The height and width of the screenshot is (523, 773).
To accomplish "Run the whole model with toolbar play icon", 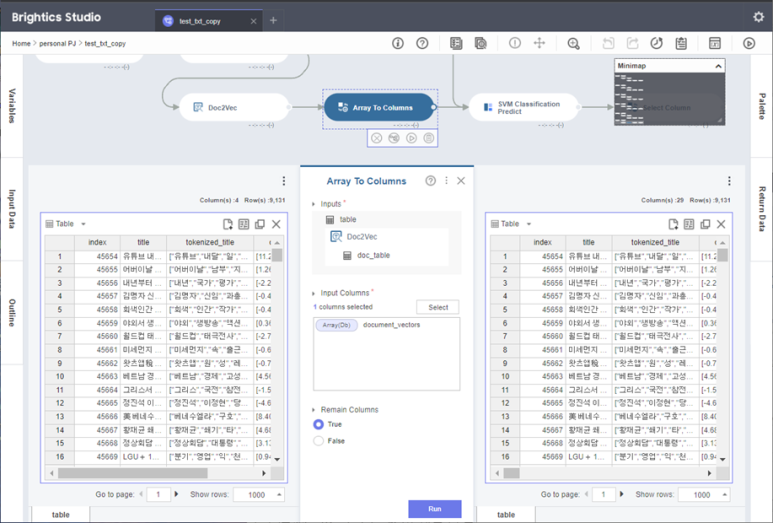I will pyautogui.click(x=749, y=43).
